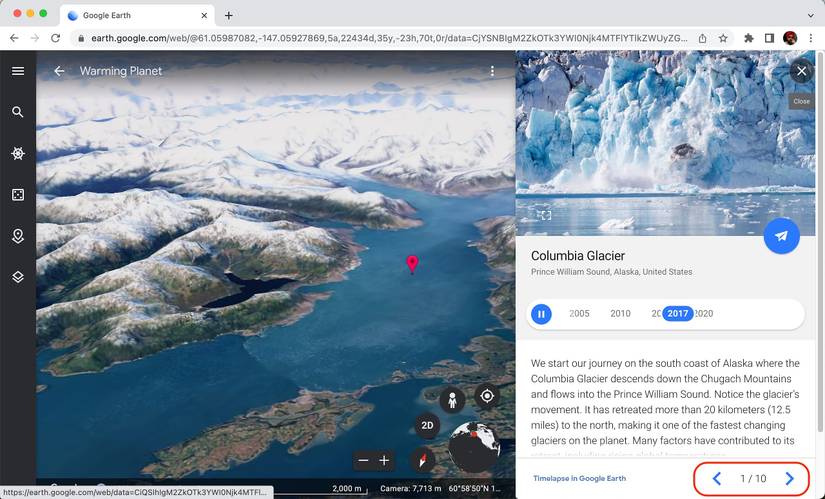Click the 1 / 10 slide counter
The height and width of the screenshot is (499, 825).
click(753, 478)
